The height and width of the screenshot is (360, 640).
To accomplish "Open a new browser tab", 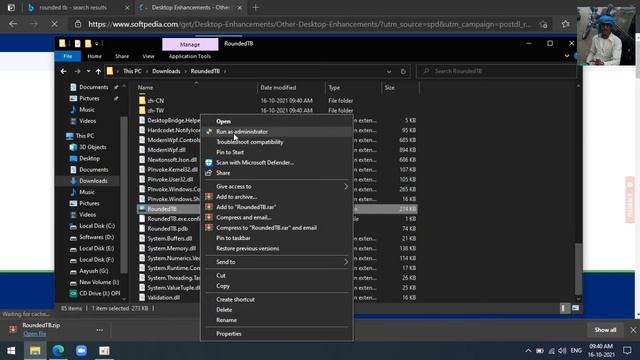I will [x=256, y=7].
